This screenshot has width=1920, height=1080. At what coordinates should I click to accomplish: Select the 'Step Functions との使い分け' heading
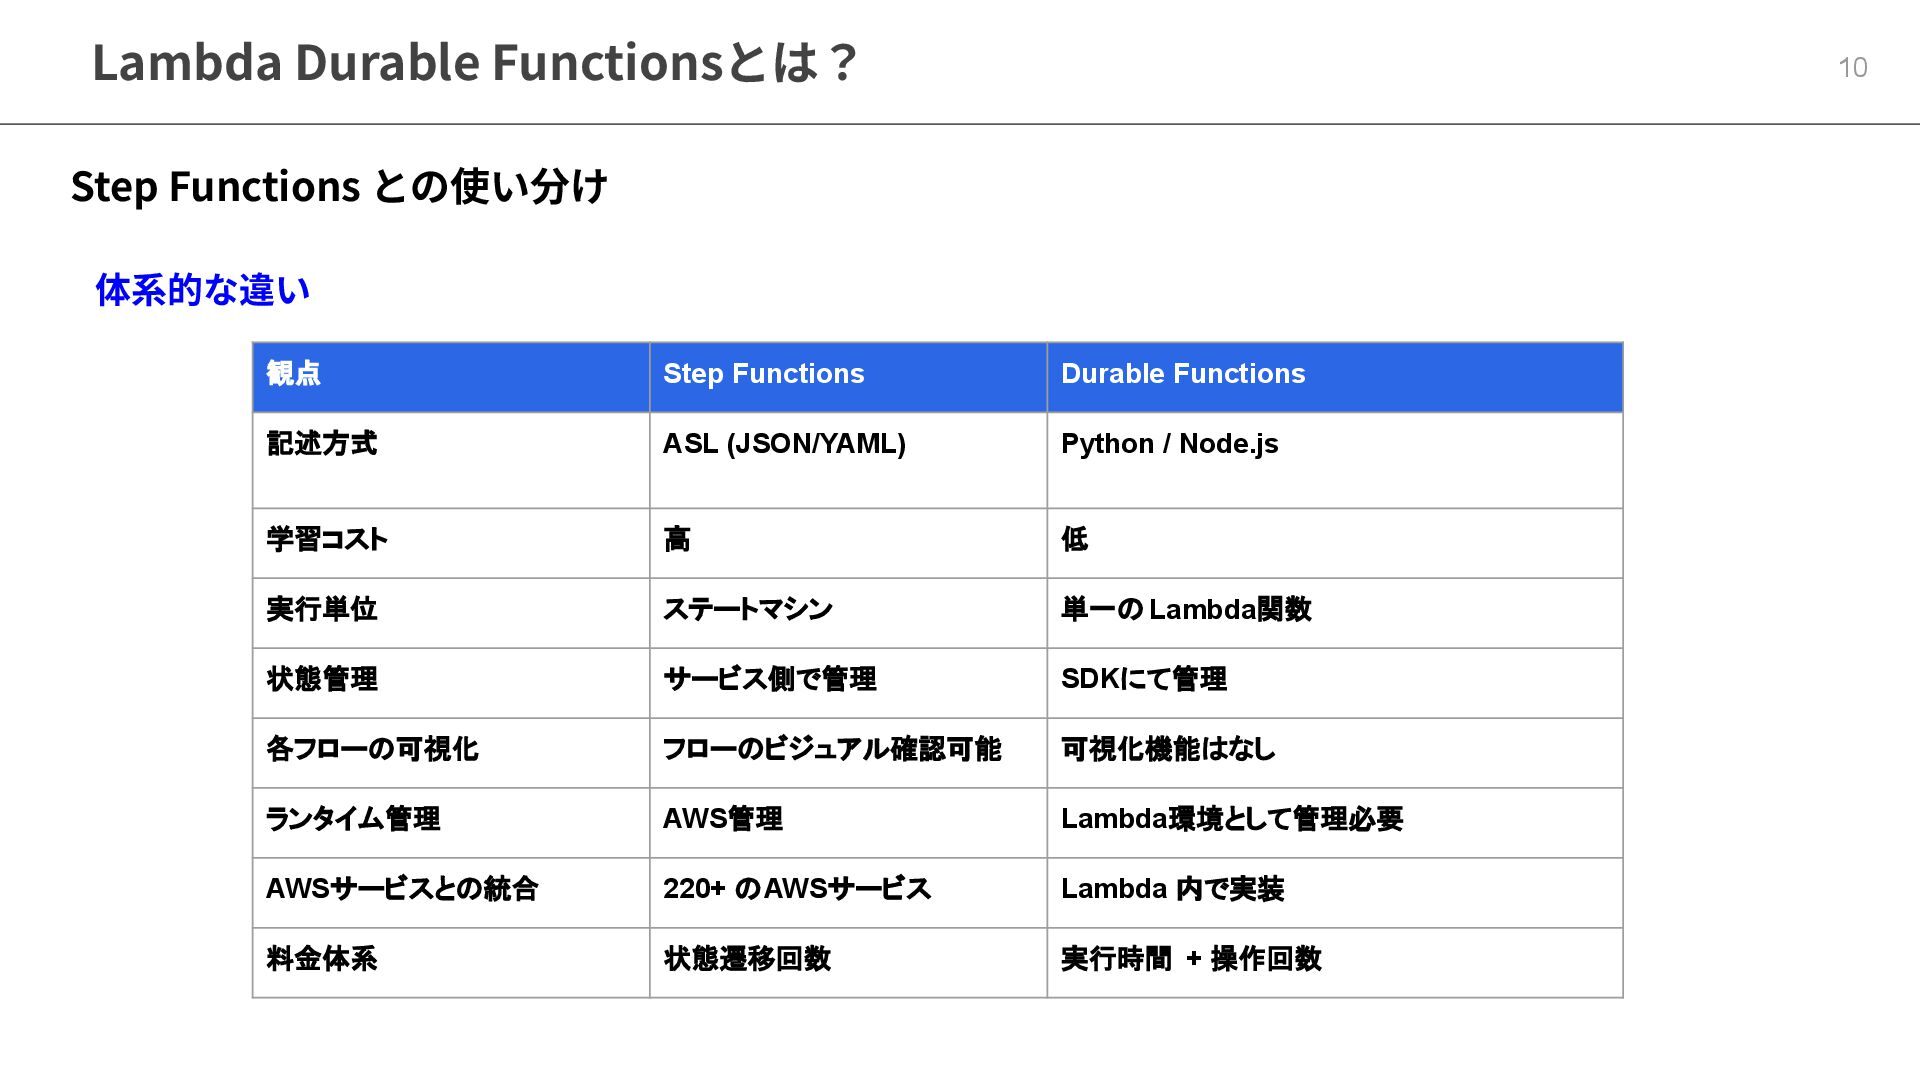[x=339, y=187]
